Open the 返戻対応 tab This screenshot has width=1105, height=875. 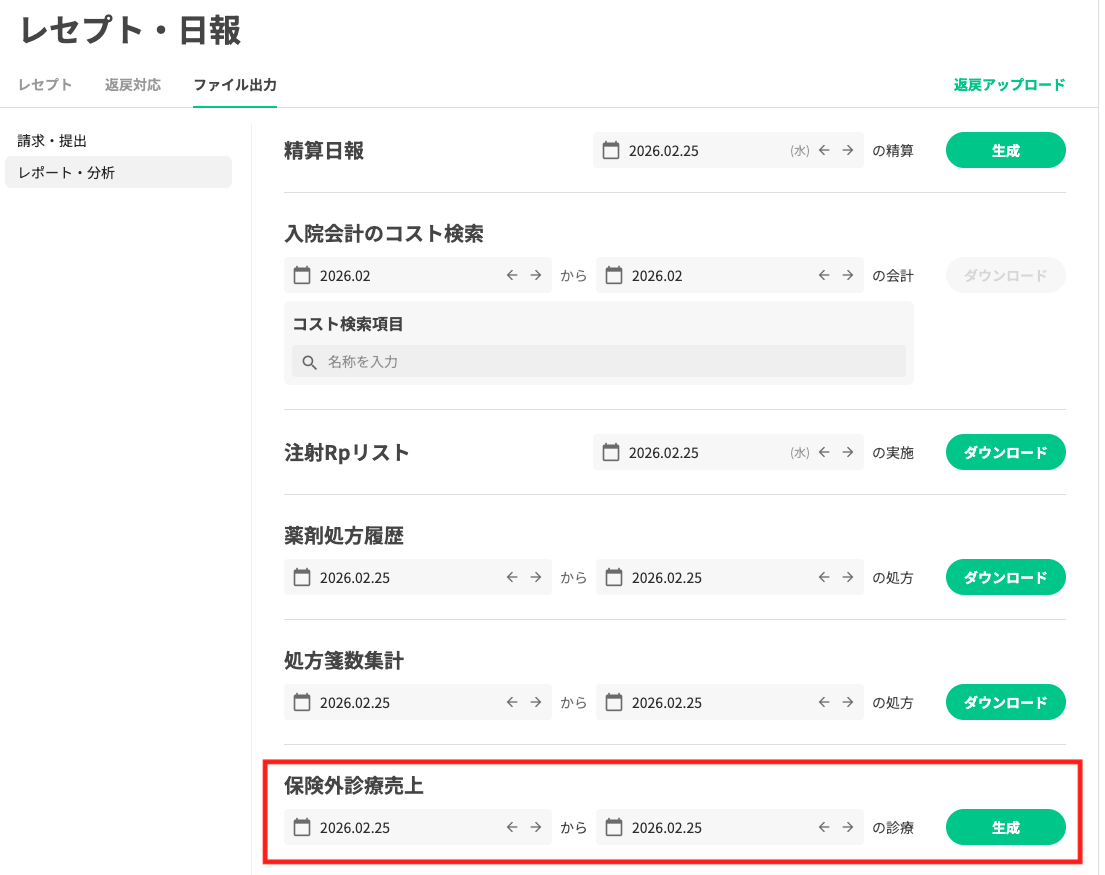coord(133,85)
